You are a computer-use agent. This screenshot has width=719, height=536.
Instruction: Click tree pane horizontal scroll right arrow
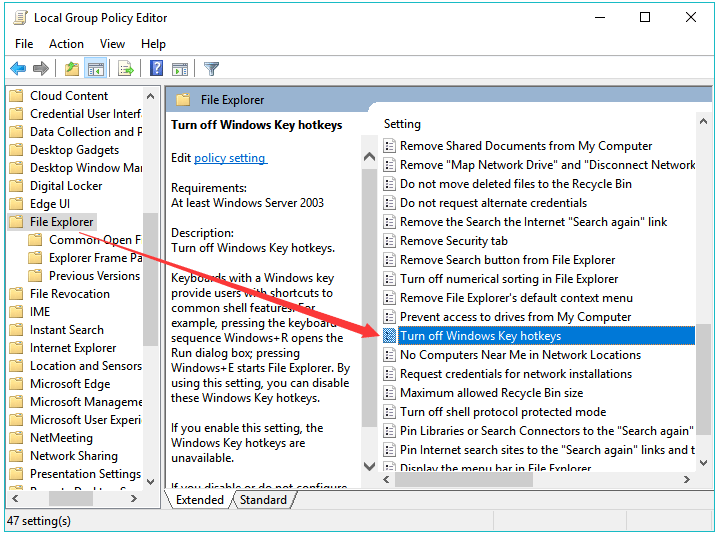coord(134,498)
